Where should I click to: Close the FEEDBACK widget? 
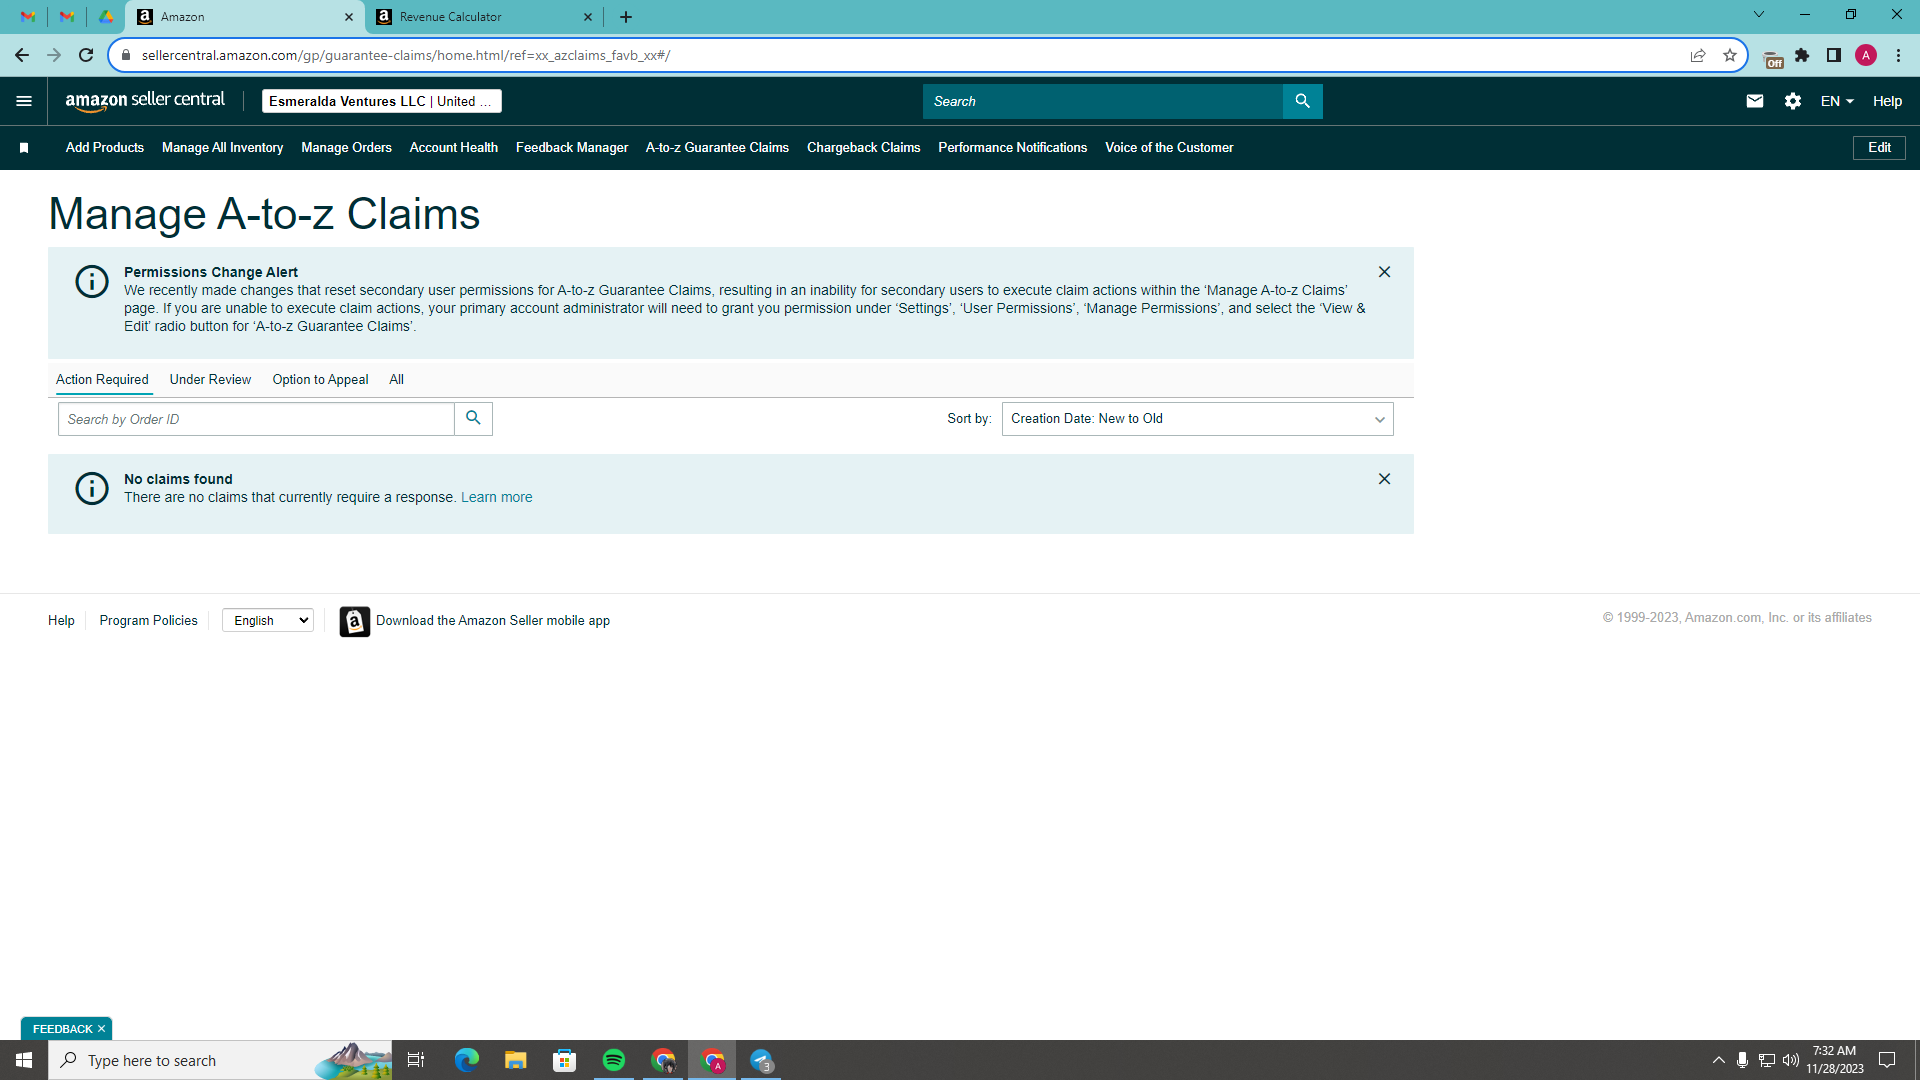[x=101, y=1029]
